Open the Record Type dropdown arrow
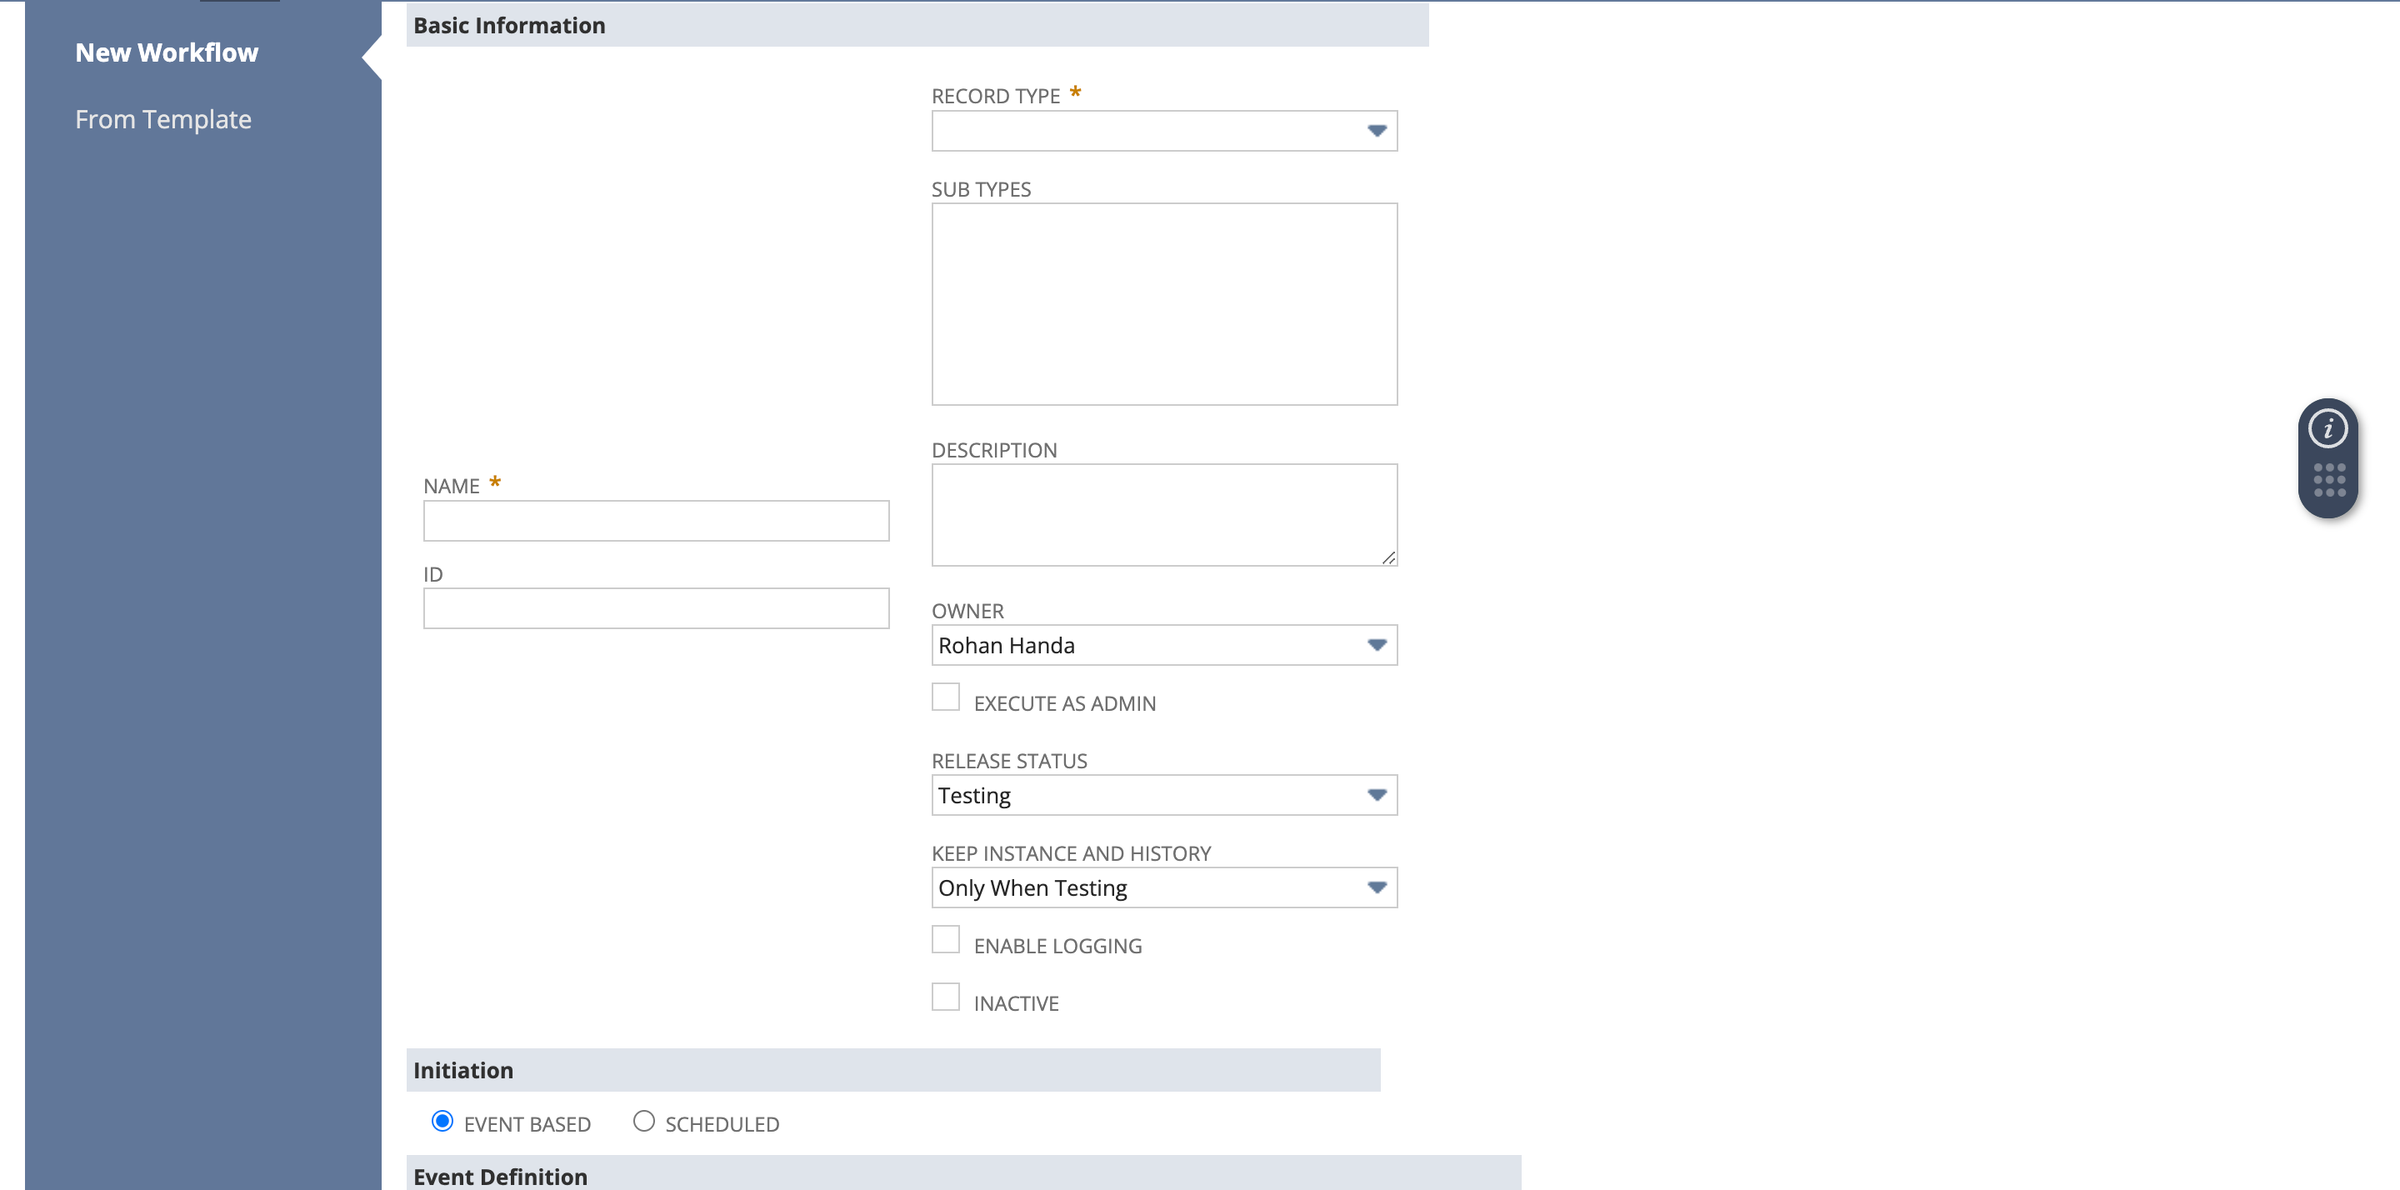2400x1190 pixels. [x=1376, y=131]
